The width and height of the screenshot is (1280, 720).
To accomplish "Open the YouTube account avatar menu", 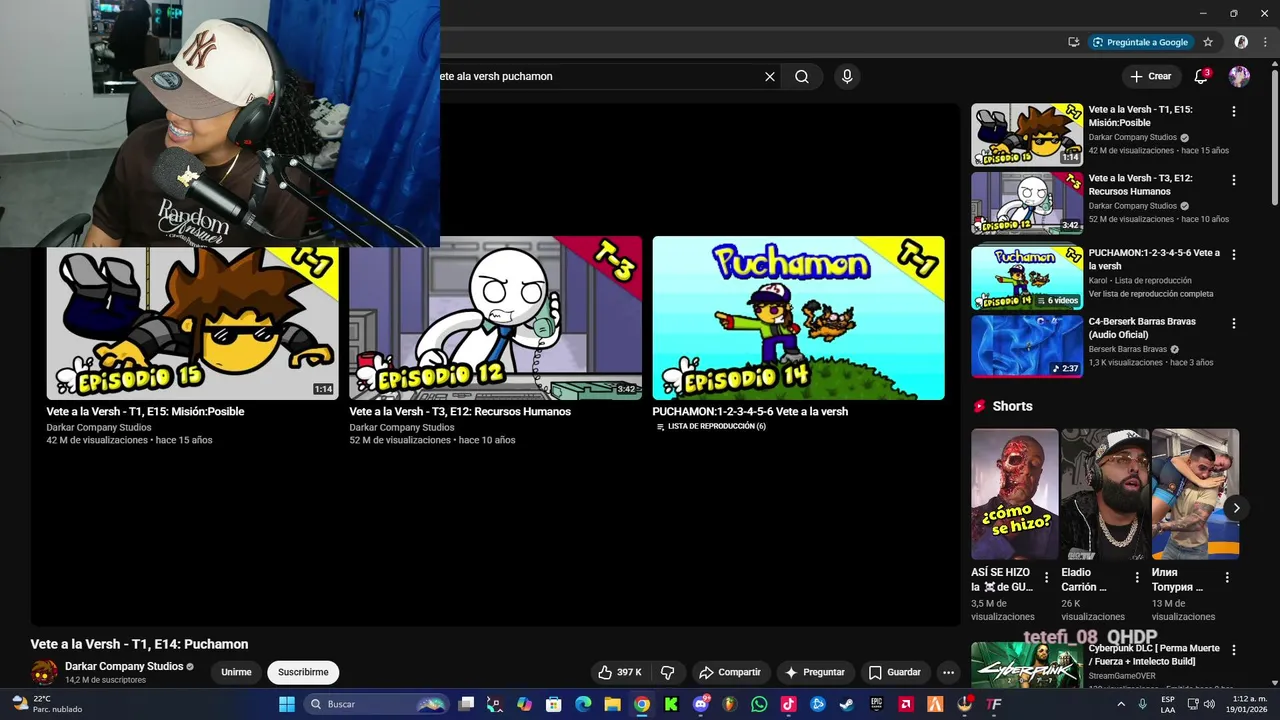I will [x=1239, y=76].
